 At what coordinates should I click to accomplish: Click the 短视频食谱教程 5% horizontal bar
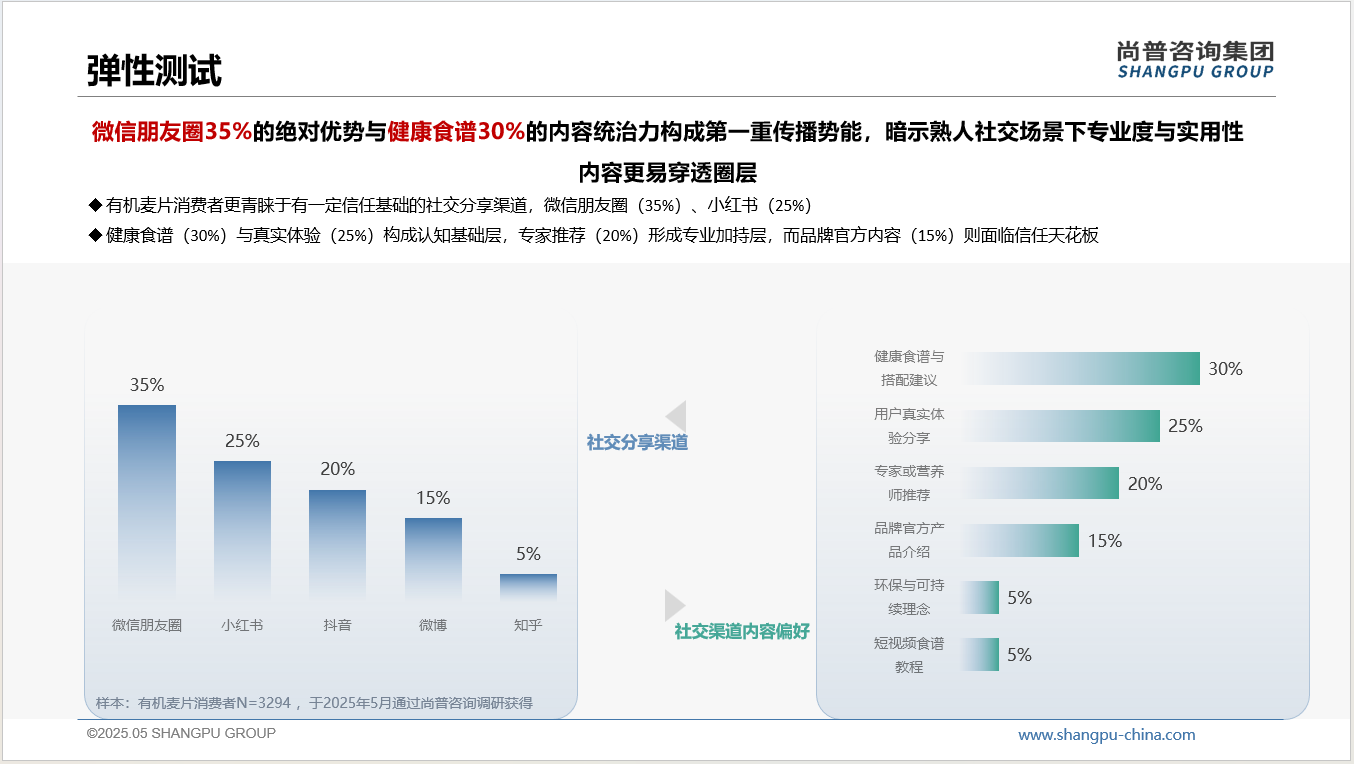(980, 654)
